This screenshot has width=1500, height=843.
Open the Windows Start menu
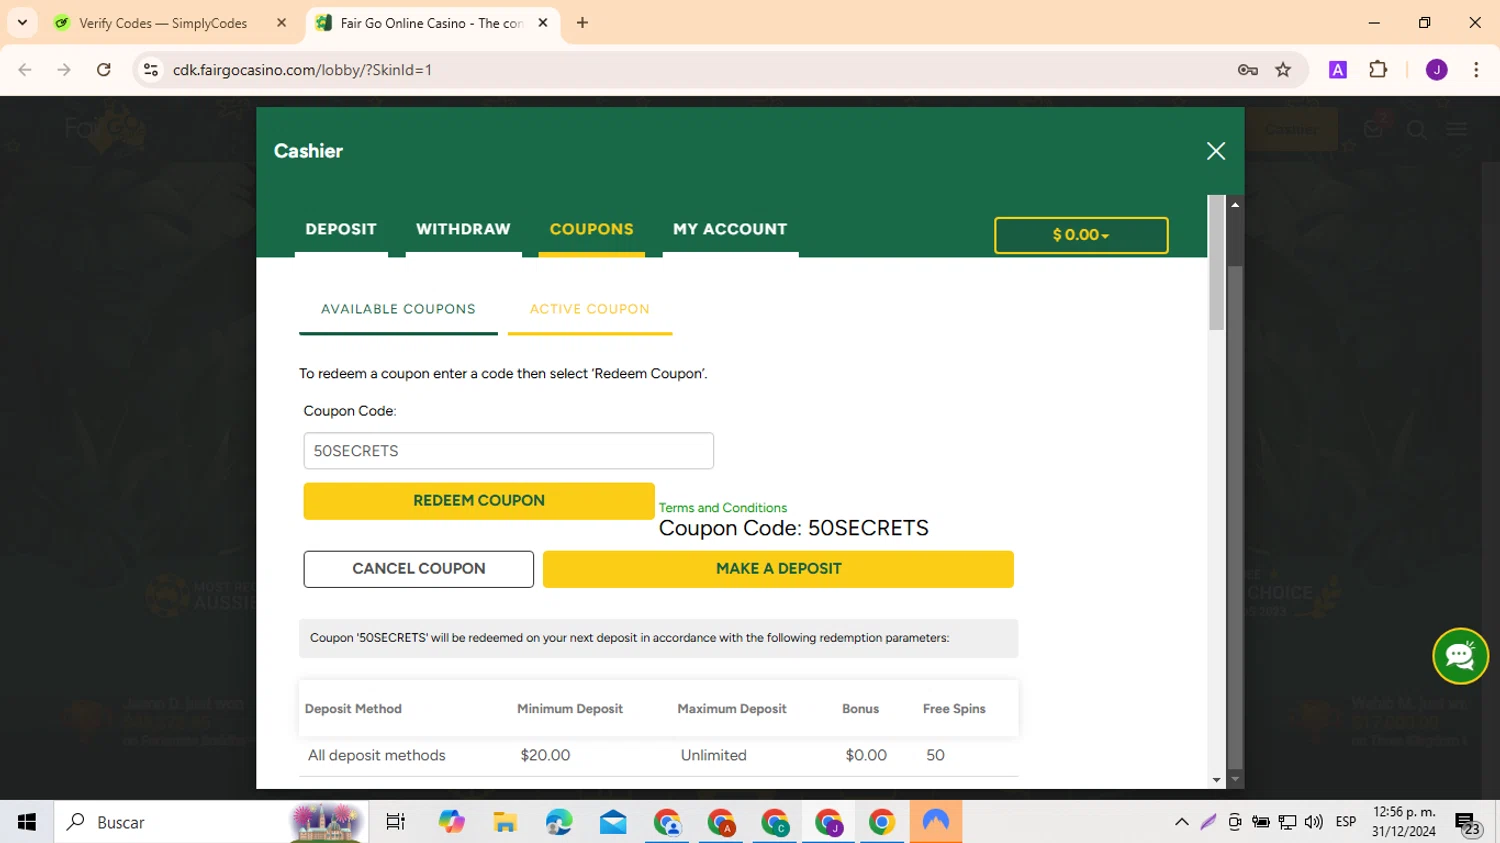[27, 822]
